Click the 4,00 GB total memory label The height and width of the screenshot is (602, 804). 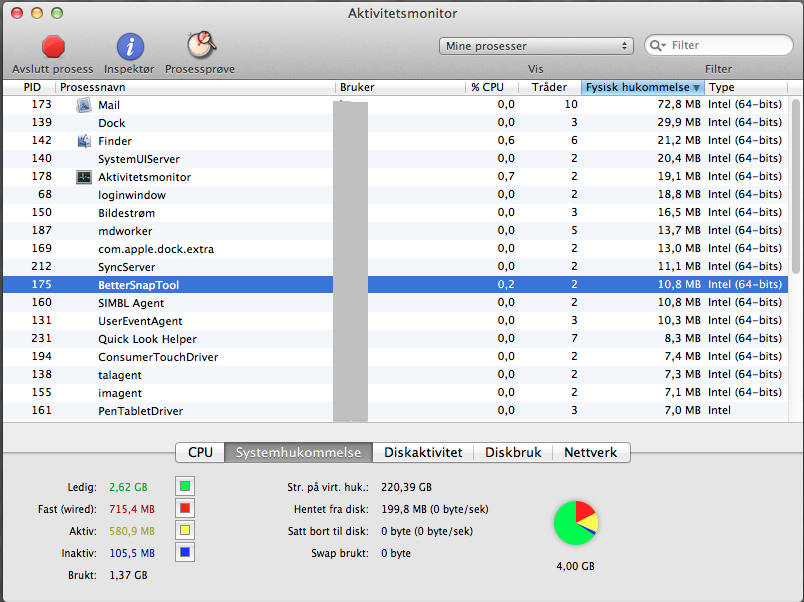(575, 566)
